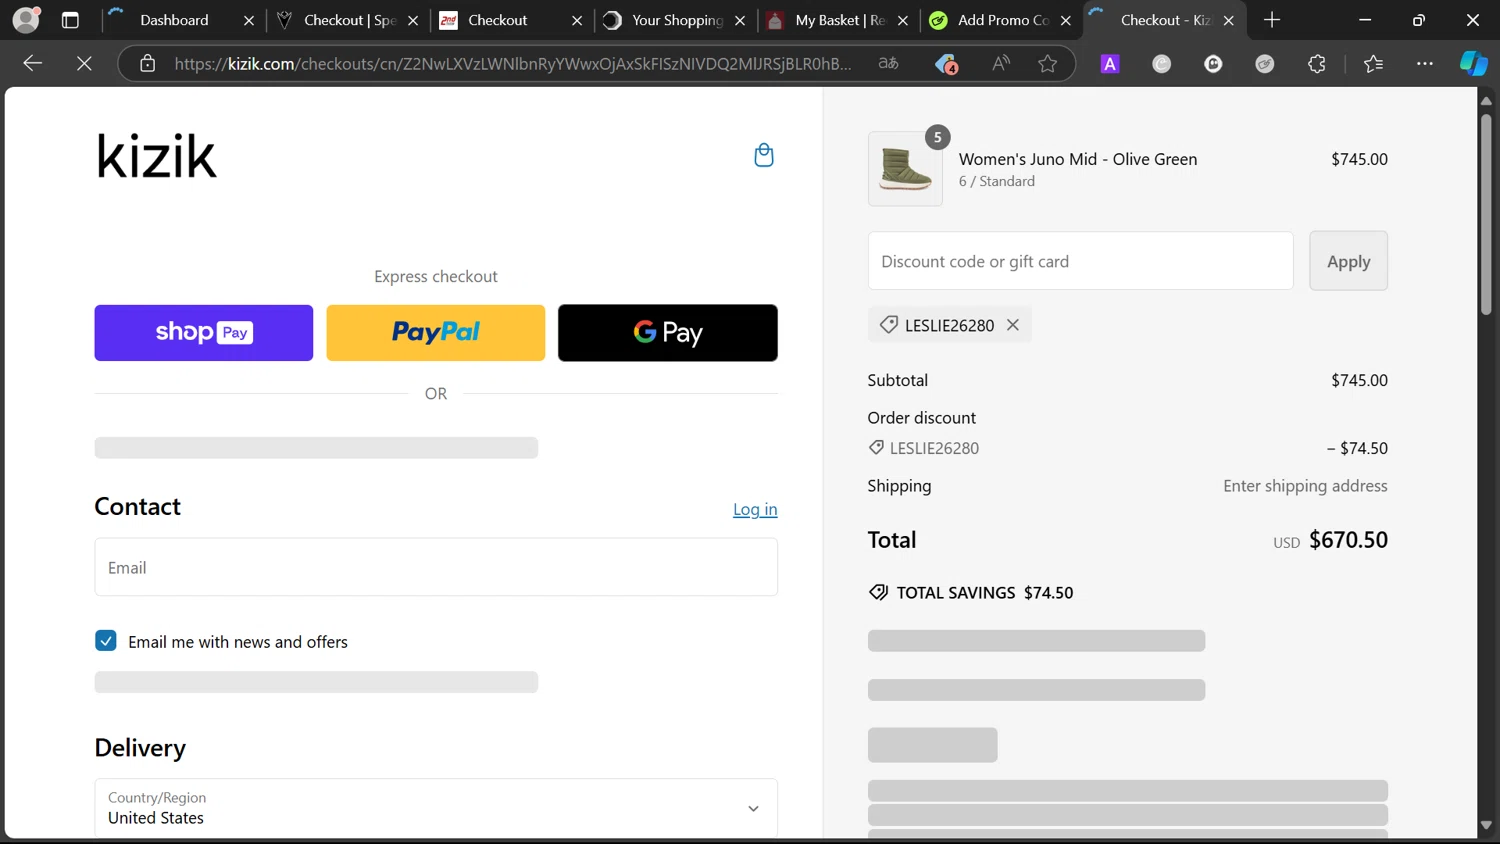Viewport: 1500px width, 844px height.
Task: View site information lock icon
Action: pos(147,63)
